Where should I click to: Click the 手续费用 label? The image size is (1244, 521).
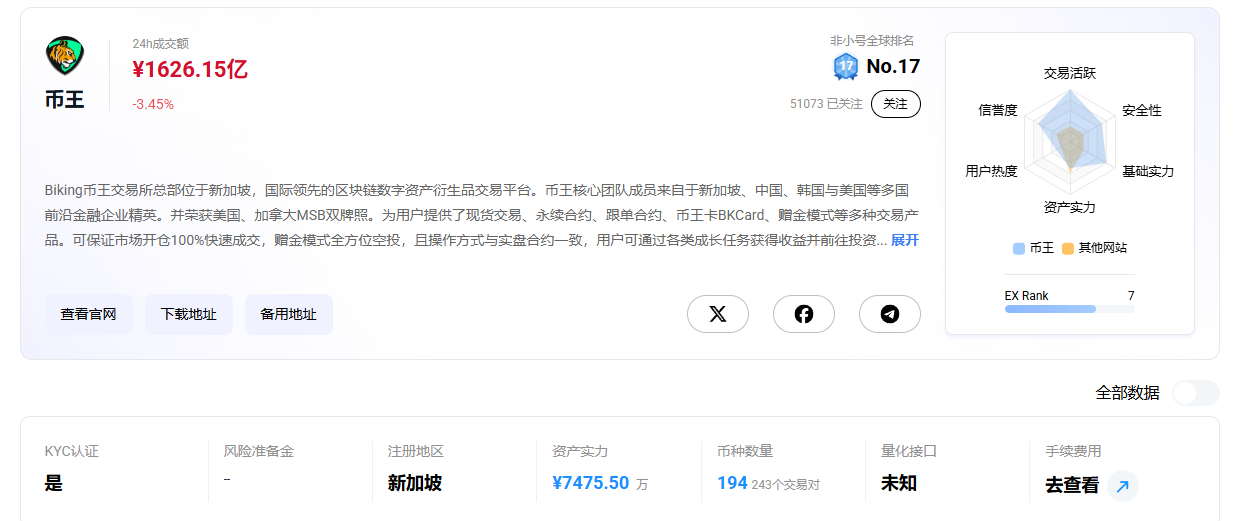[1073, 451]
